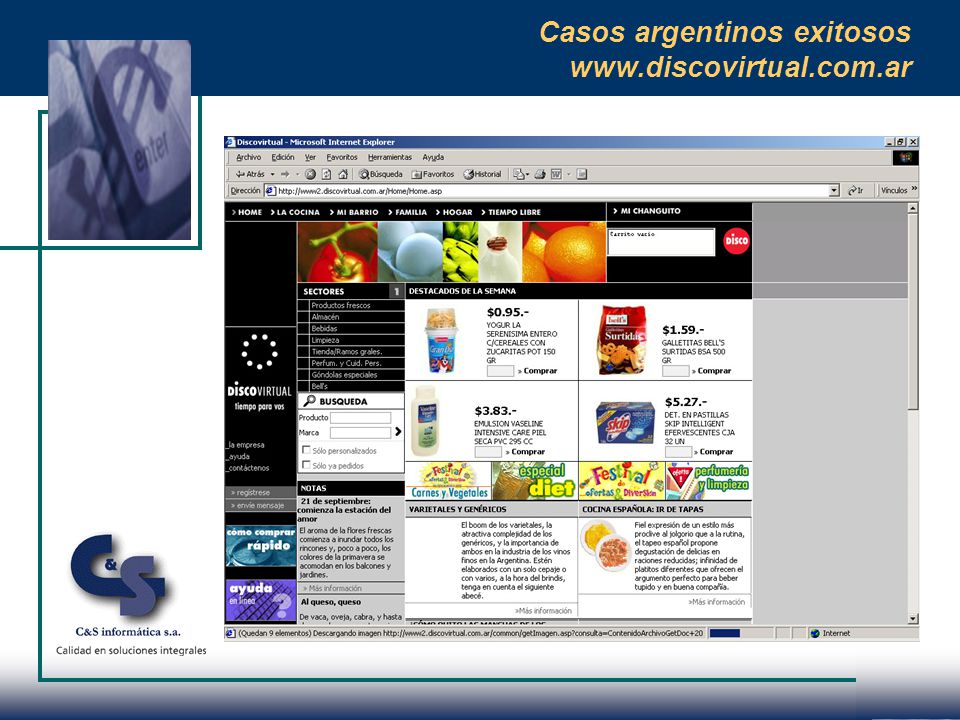Click the Internet zone icon in status bar
The image size is (960, 720).
tap(815, 633)
